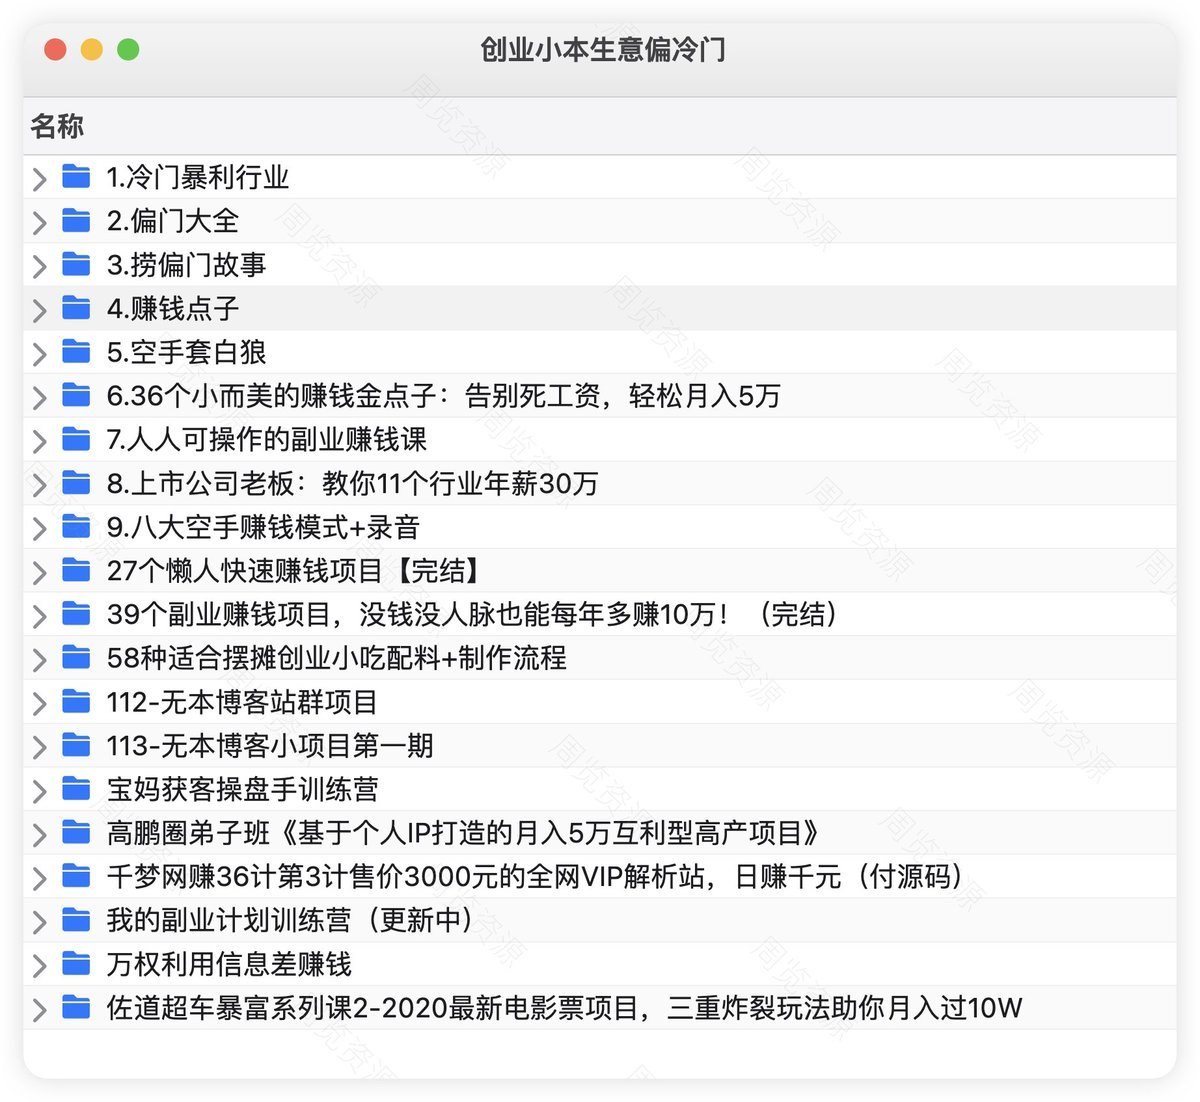Expand the 我的副业计划训练营 folder chevron
This screenshot has width=1200, height=1102.
point(39,922)
